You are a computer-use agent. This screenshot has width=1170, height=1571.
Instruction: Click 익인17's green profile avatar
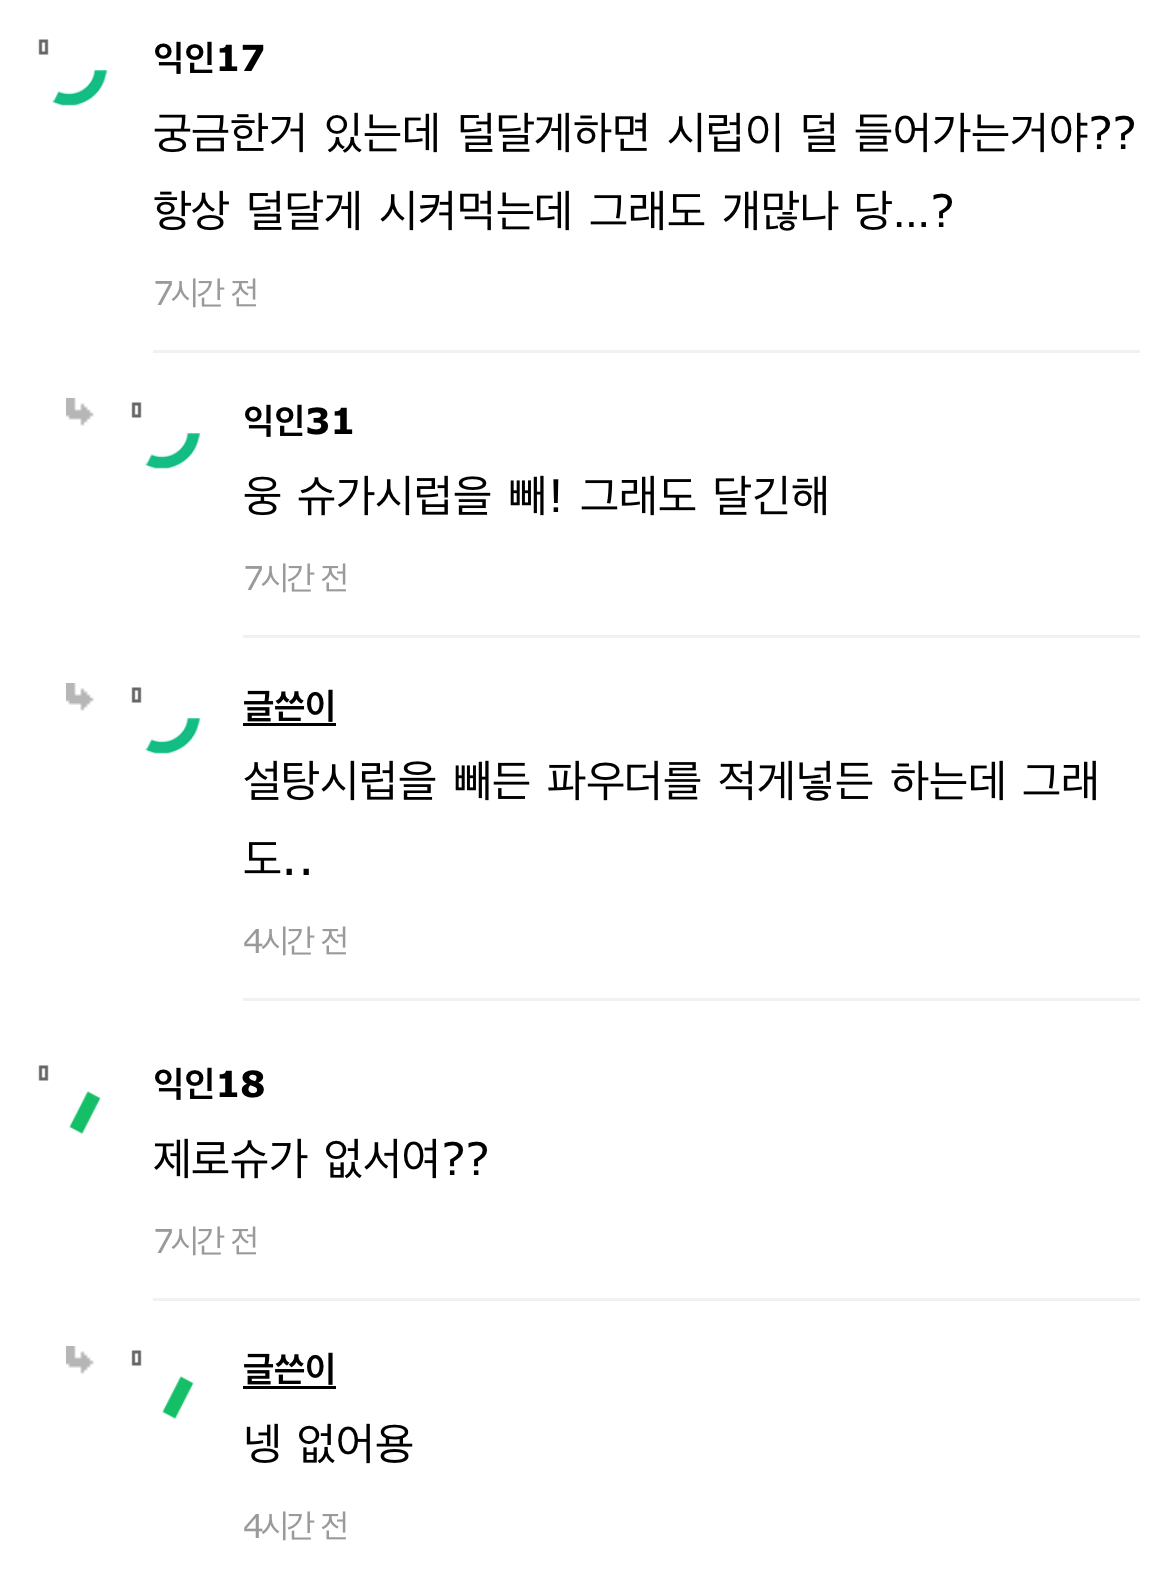(81, 87)
